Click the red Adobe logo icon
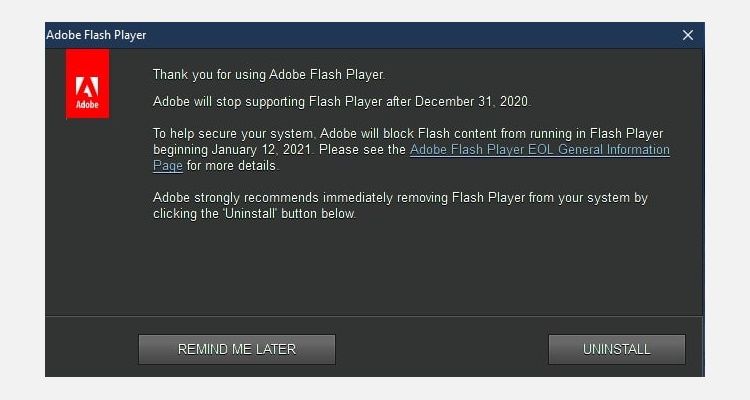 tap(87, 85)
